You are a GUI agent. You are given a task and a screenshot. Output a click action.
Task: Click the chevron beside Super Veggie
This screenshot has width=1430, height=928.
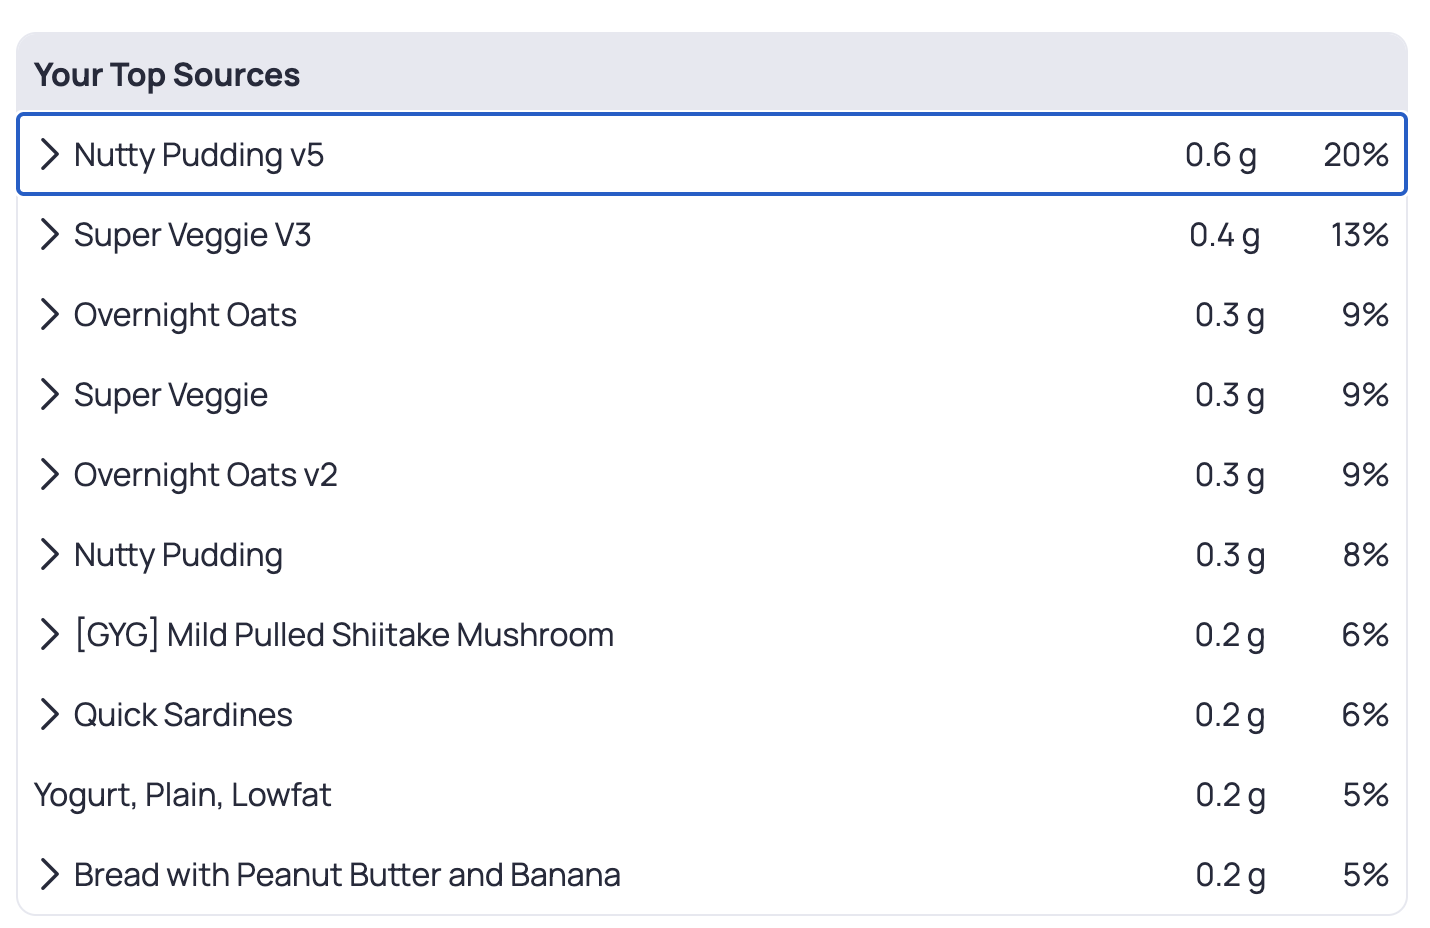pyautogui.click(x=49, y=395)
